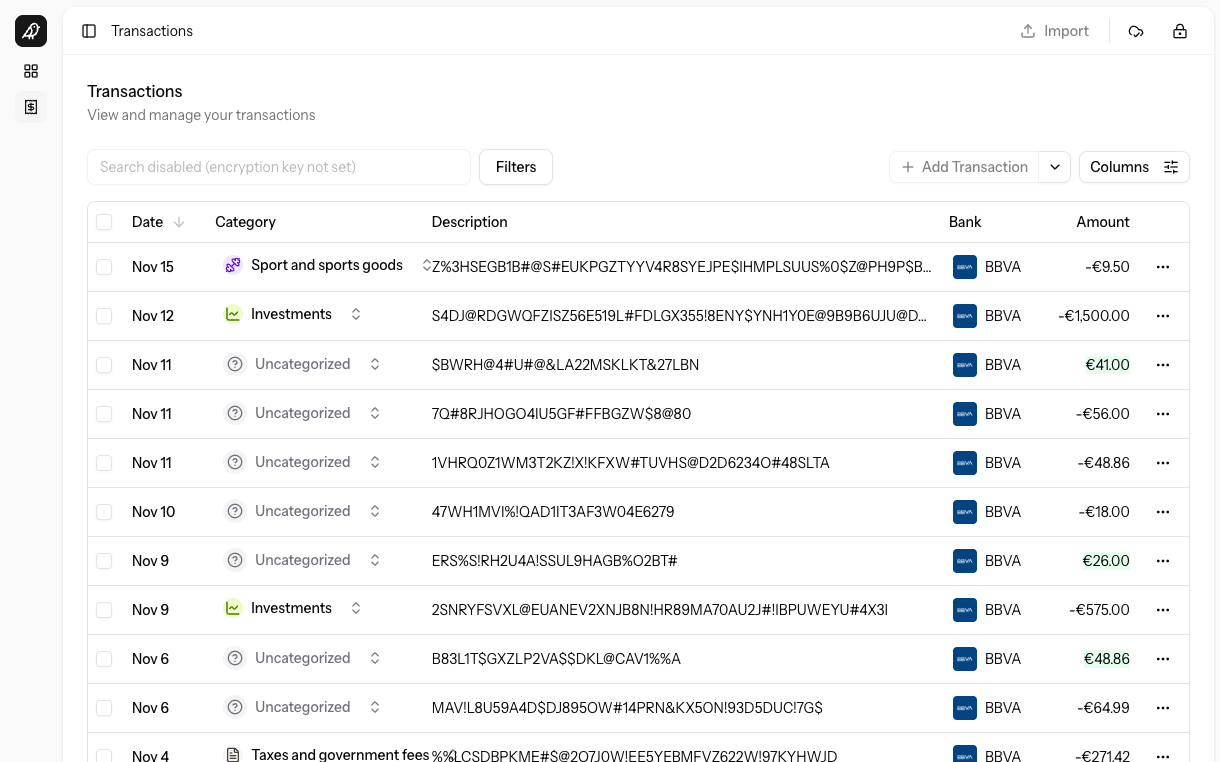Toggle the sidebar collapse icon
The width and height of the screenshot is (1220, 762).
click(x=89, y=31)
